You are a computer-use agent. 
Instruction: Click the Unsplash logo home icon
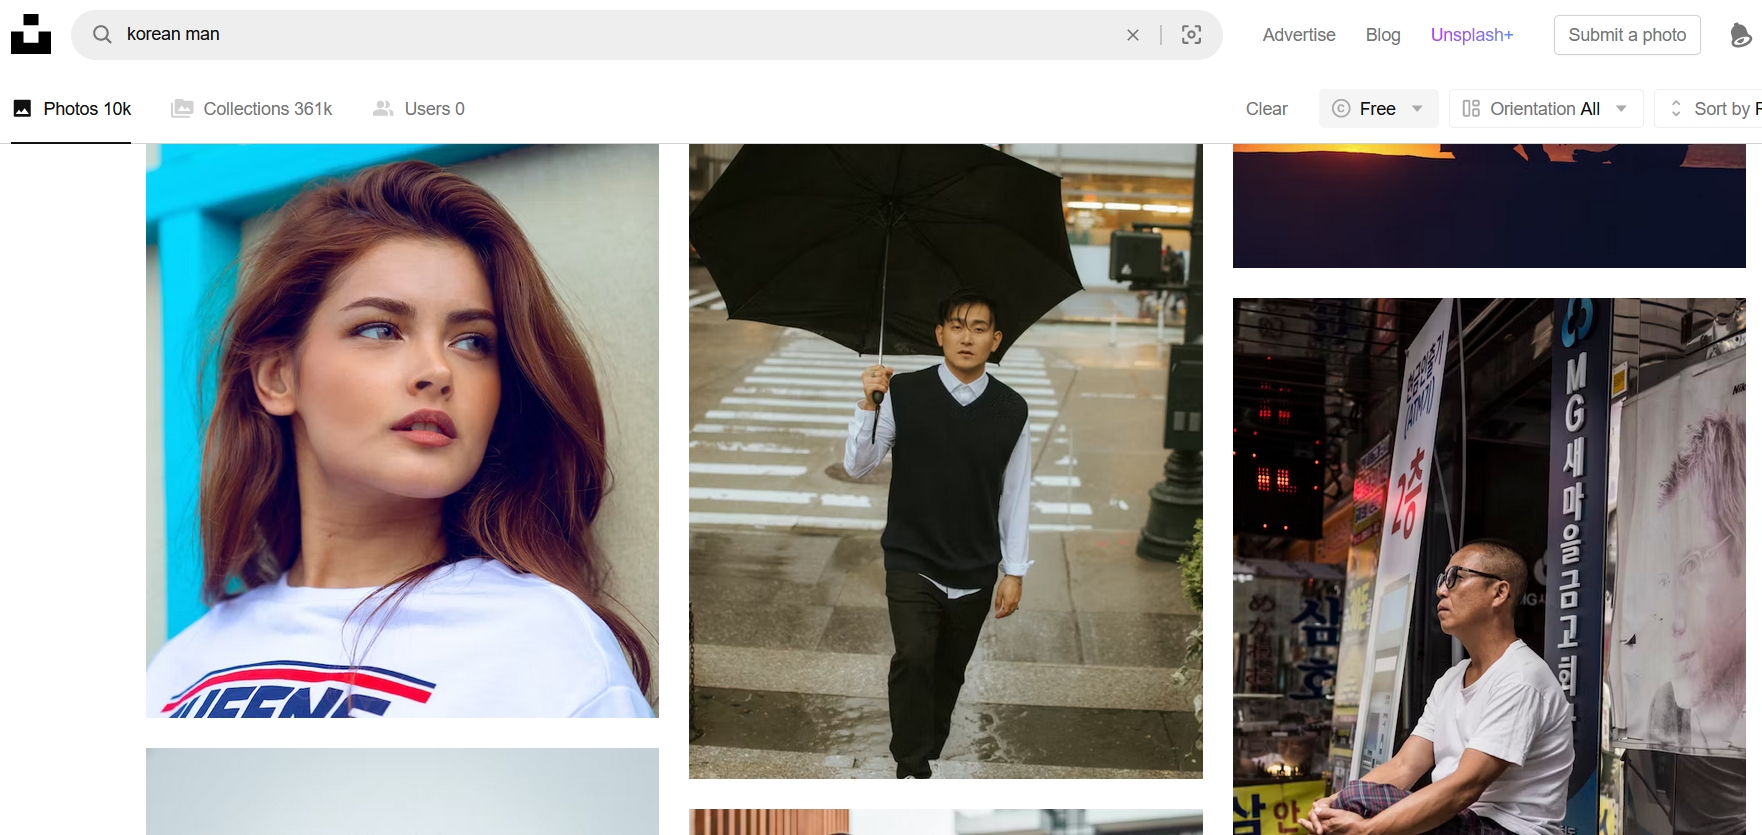point(31,34)
